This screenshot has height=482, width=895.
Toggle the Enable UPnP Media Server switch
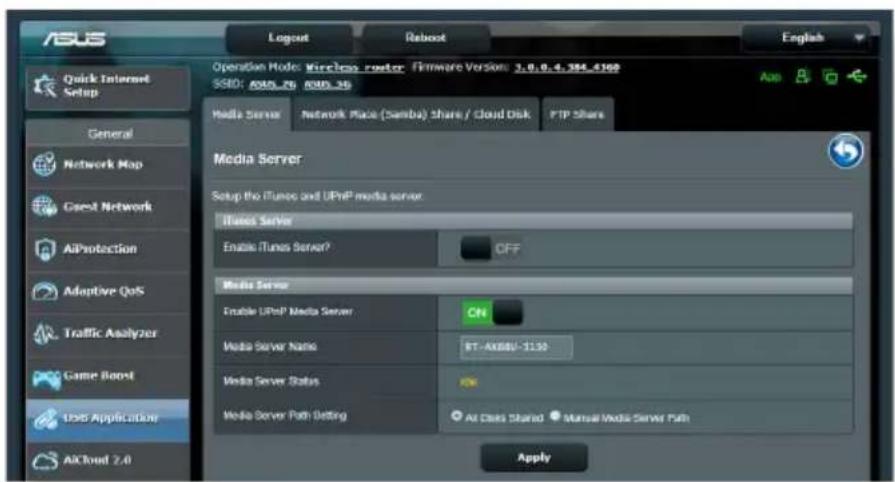coord(492,312)
